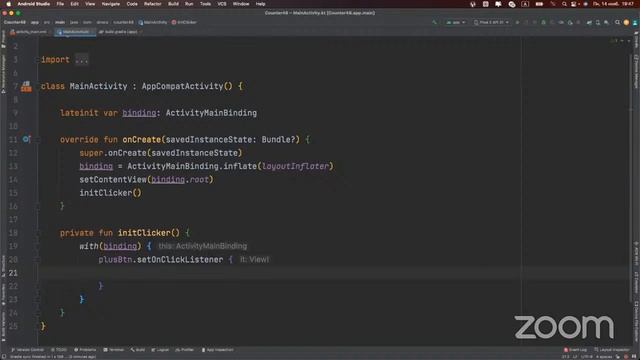Open the Problems tool window
Screen dimensions: 640x360
tap(85, 350)
